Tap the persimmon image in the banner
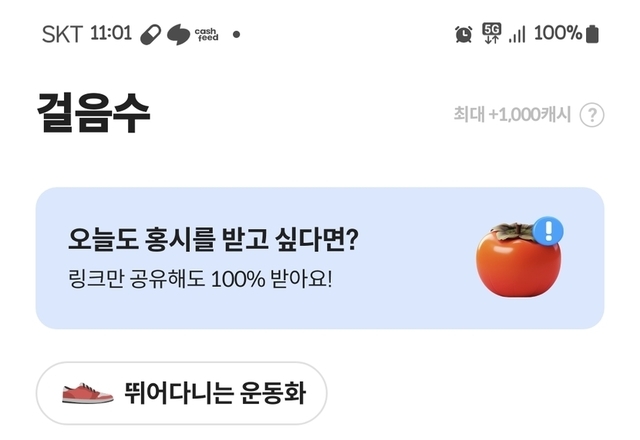The image size is (640, 440). [x=517, y=260]
